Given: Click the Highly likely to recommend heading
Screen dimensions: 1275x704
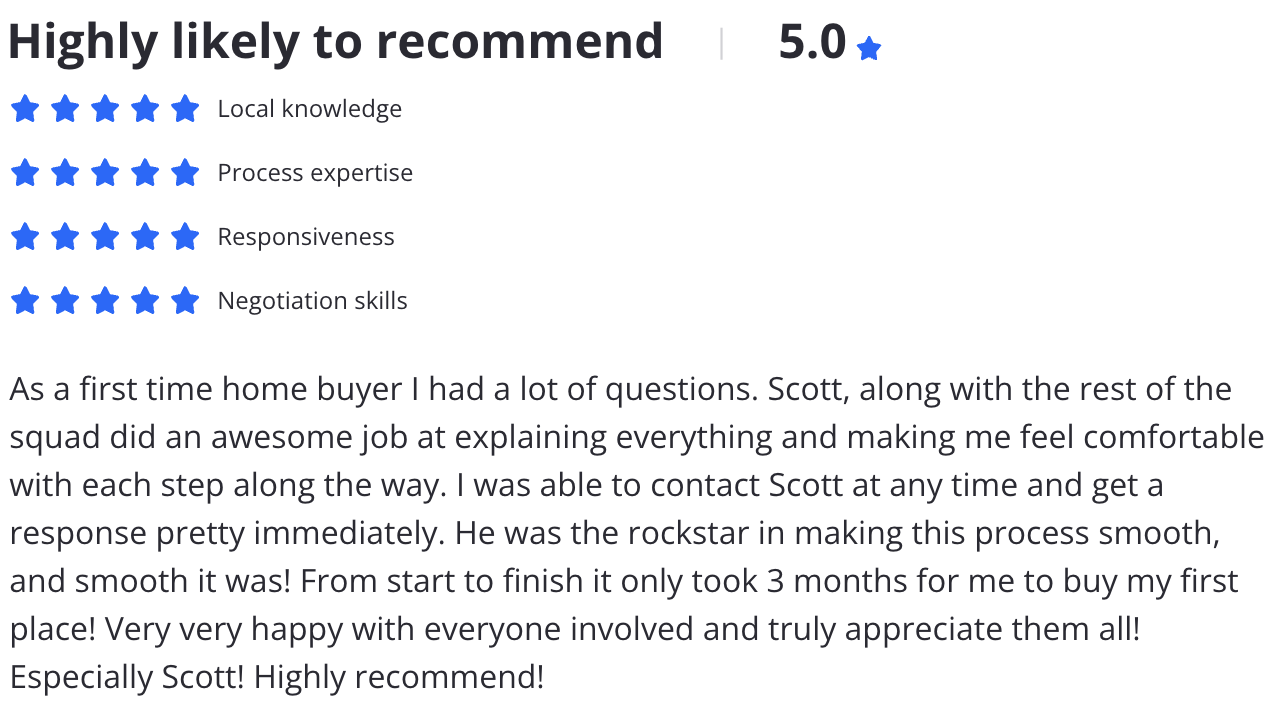Looking at the screenshot, I should 336,43.
